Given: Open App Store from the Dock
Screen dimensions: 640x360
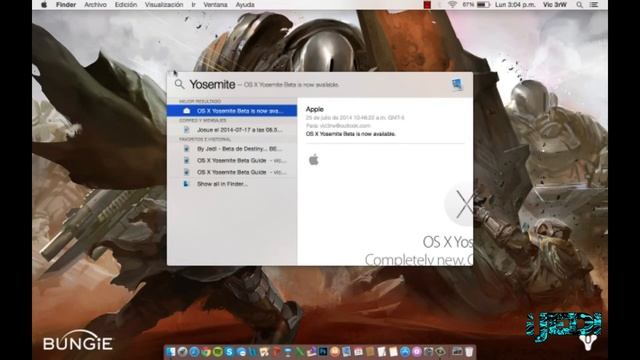Looking at the screenshot, I should [x=405, y=351].
